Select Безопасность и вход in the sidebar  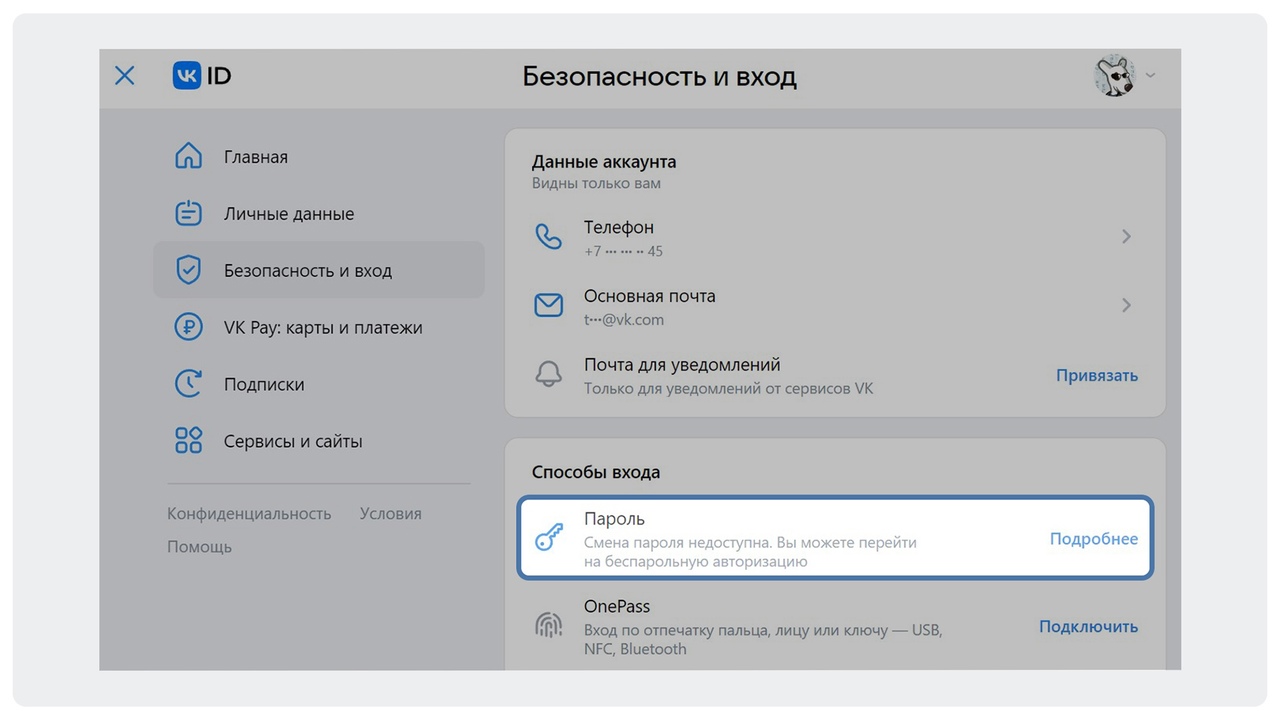tap(319, 270)
